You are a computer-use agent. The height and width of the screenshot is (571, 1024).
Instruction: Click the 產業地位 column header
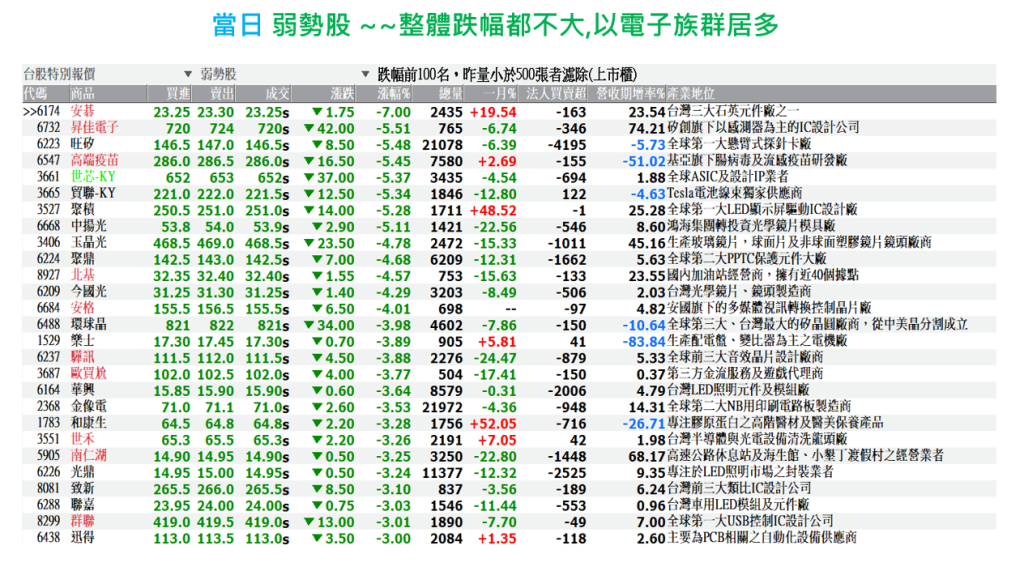pos(694,93)
